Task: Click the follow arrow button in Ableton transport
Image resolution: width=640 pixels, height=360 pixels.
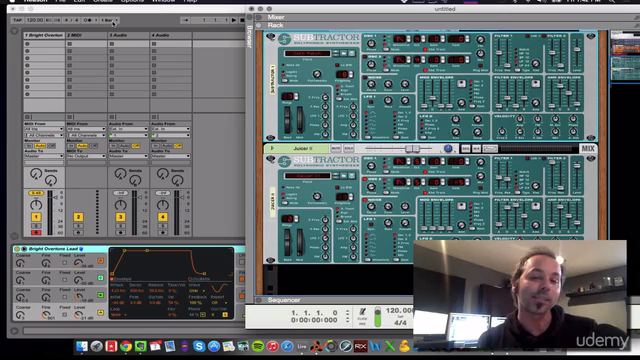Action: 185,20
